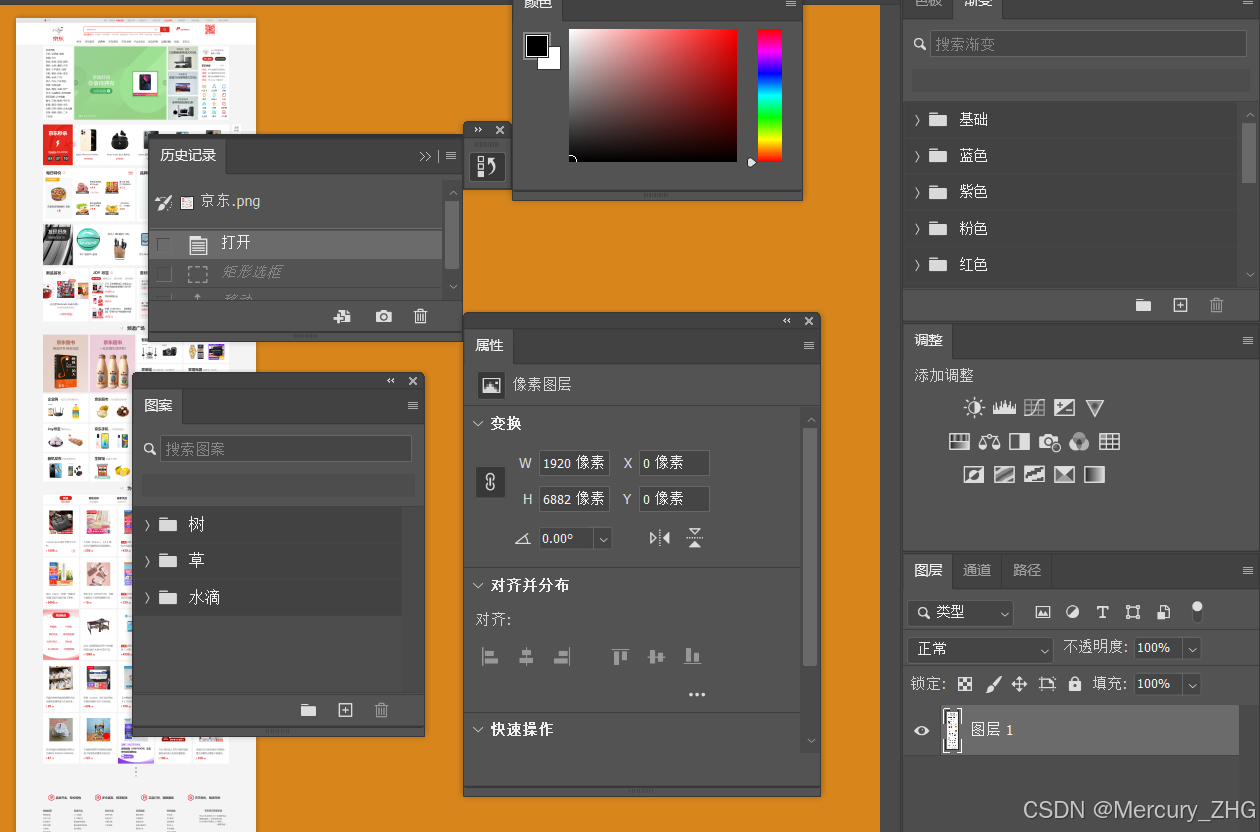Expand the 蓝色 gradient folder
1260x832 pixels.
919,155
